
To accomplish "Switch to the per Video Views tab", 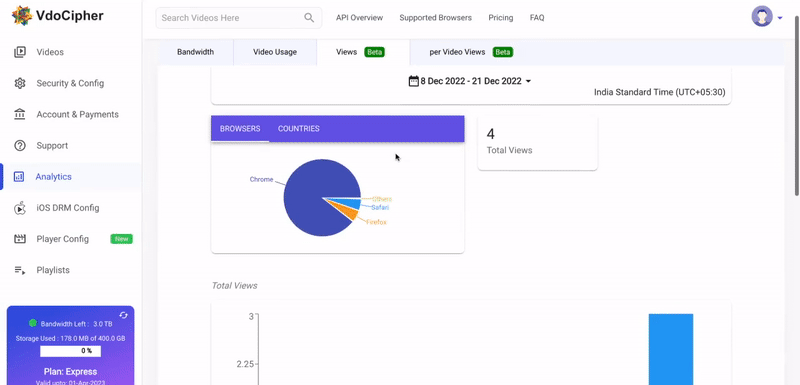I will 470,52.
